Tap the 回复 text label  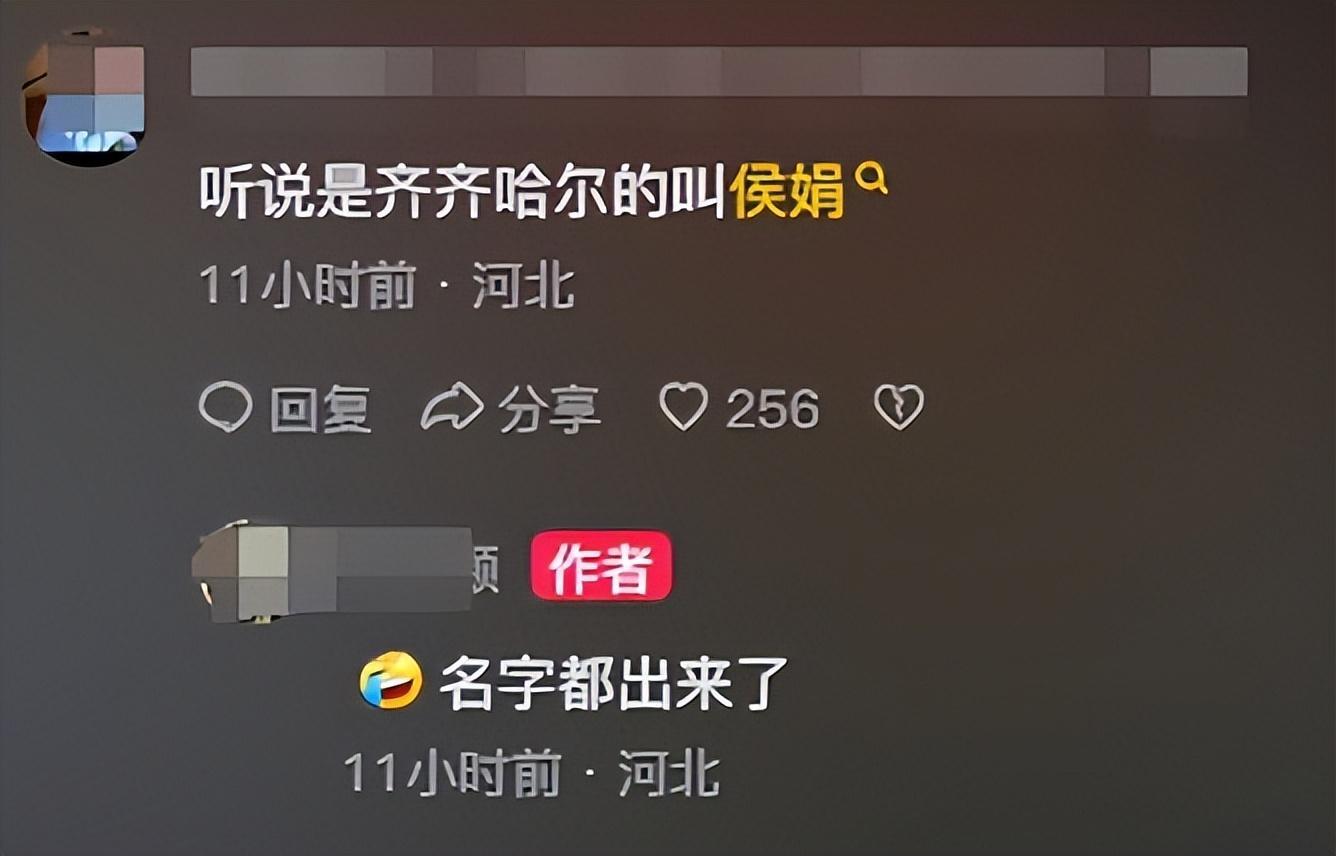click(x=321, y=409)
